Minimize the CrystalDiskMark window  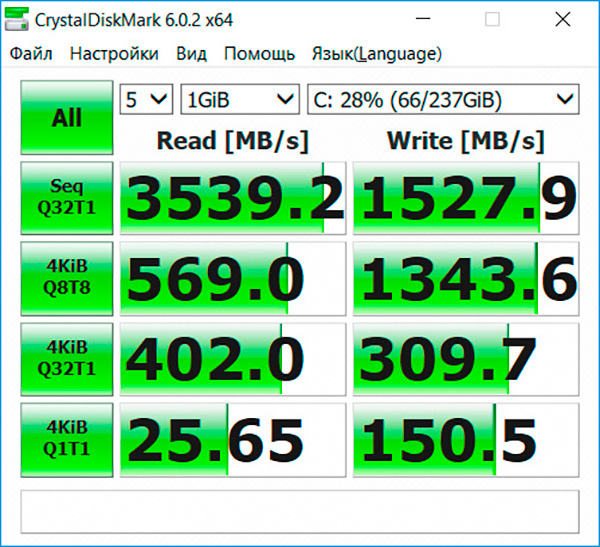(435, 19)
